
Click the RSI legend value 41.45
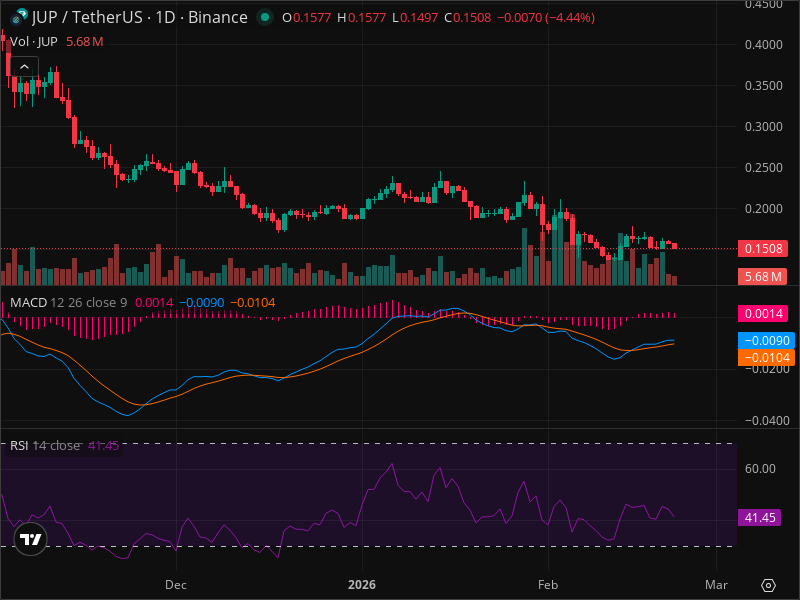103,445
